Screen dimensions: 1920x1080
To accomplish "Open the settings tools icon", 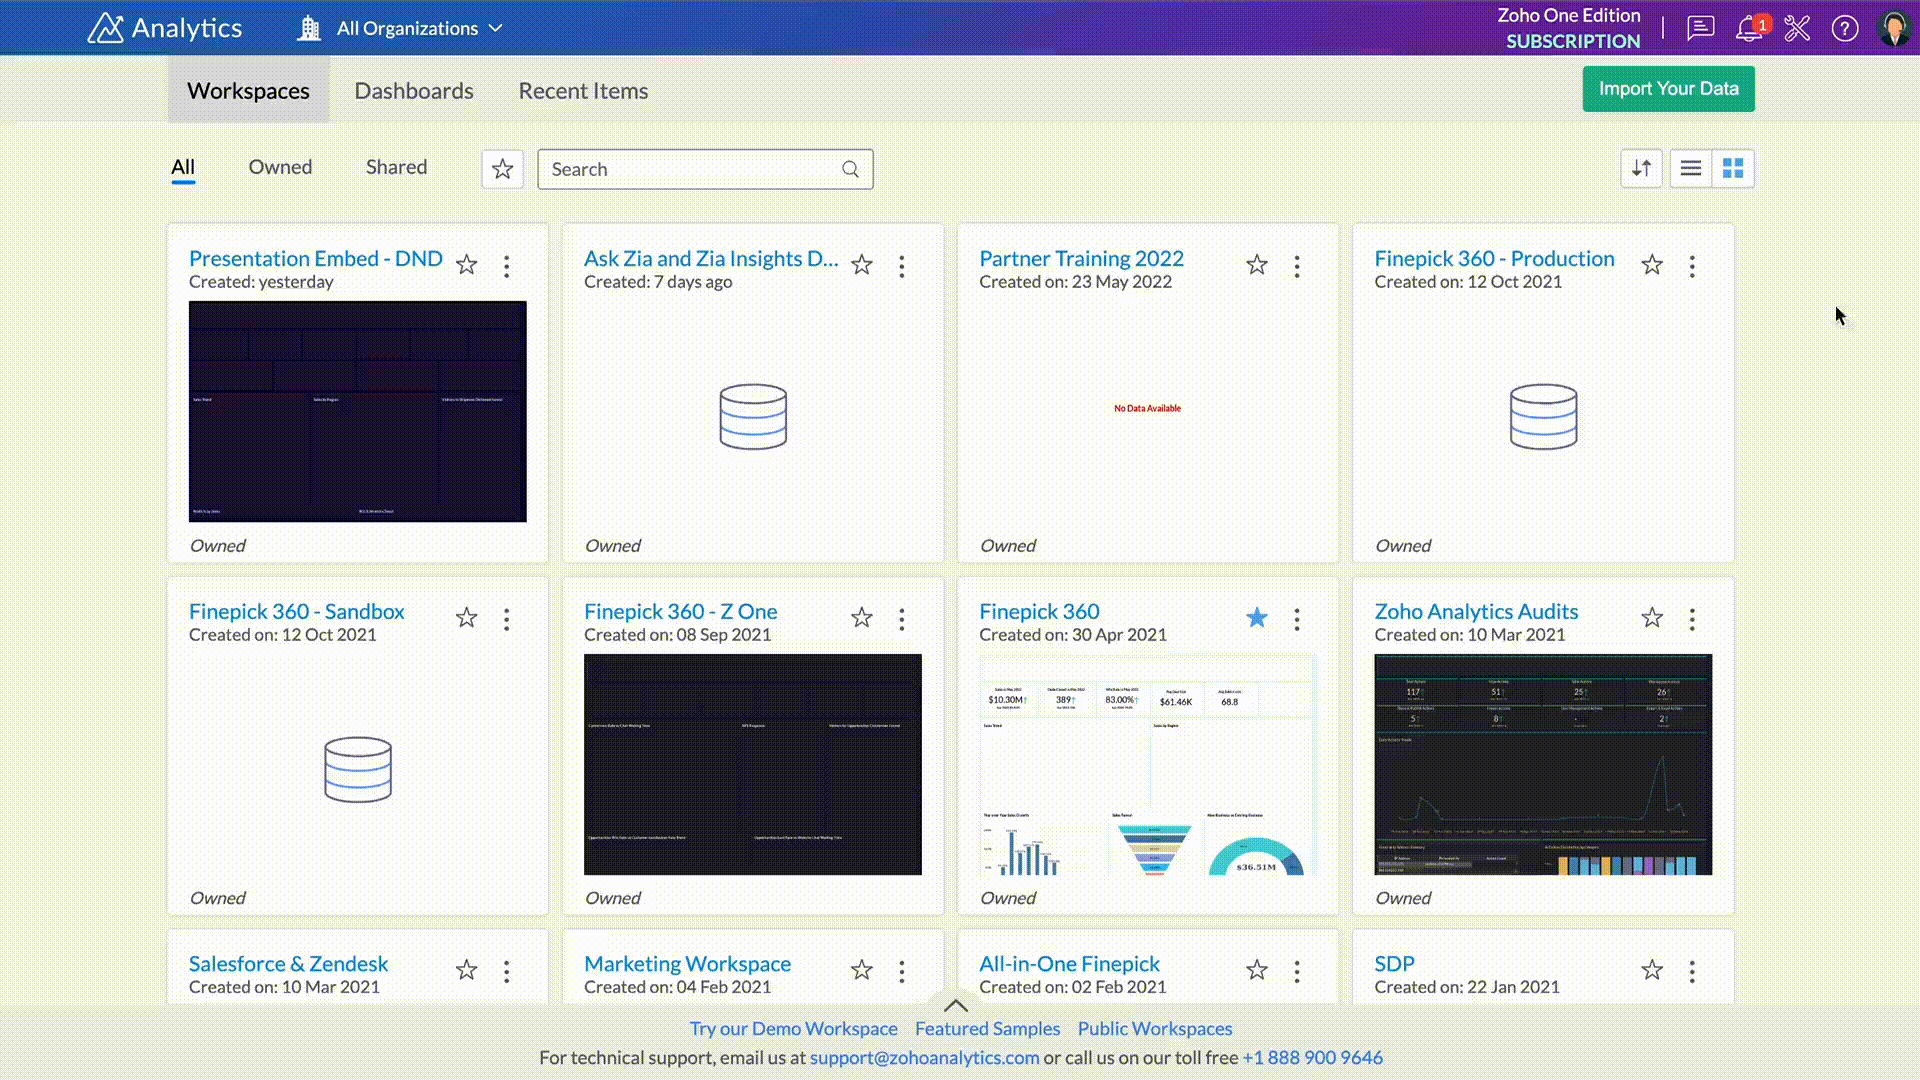I will point(1797,28).
